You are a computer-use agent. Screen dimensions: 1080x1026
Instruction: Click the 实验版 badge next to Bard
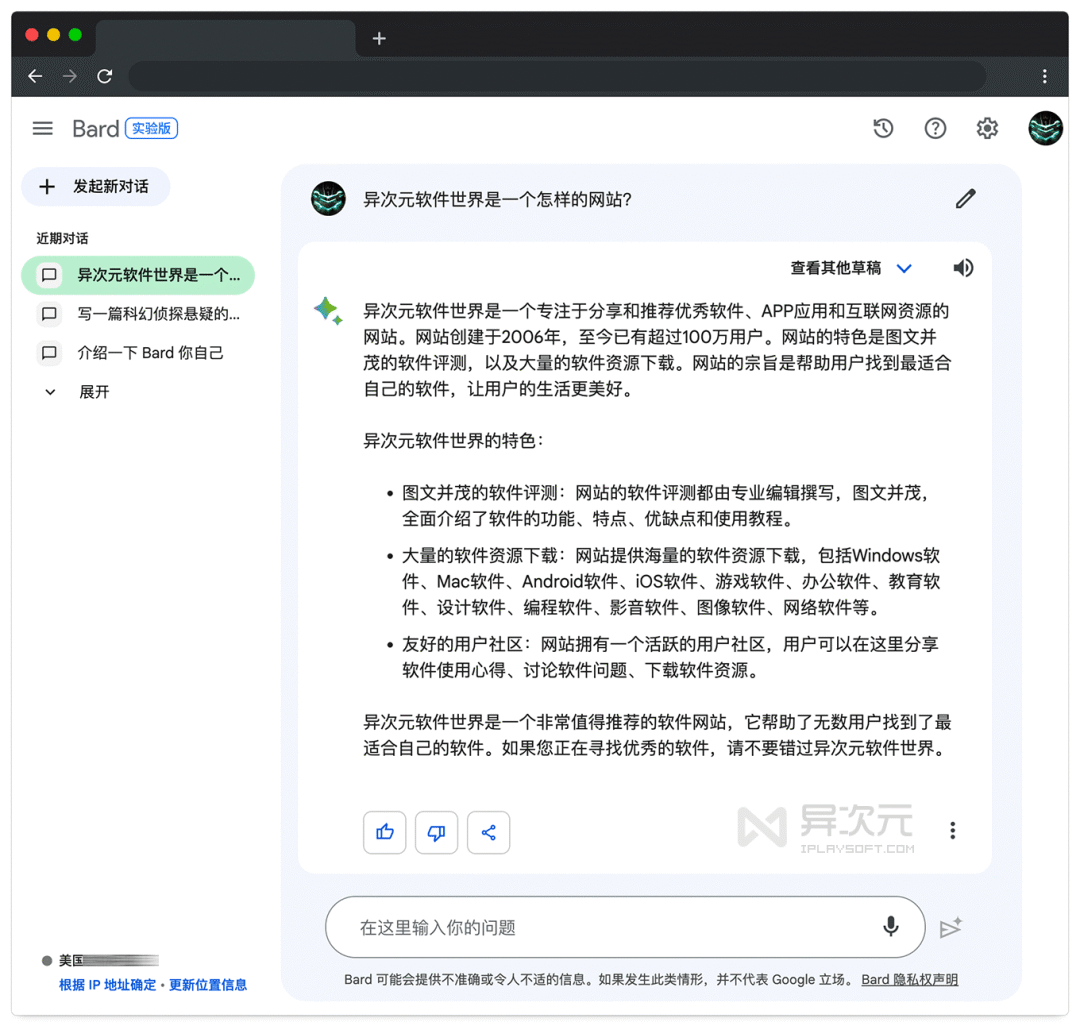pos(152,128)
